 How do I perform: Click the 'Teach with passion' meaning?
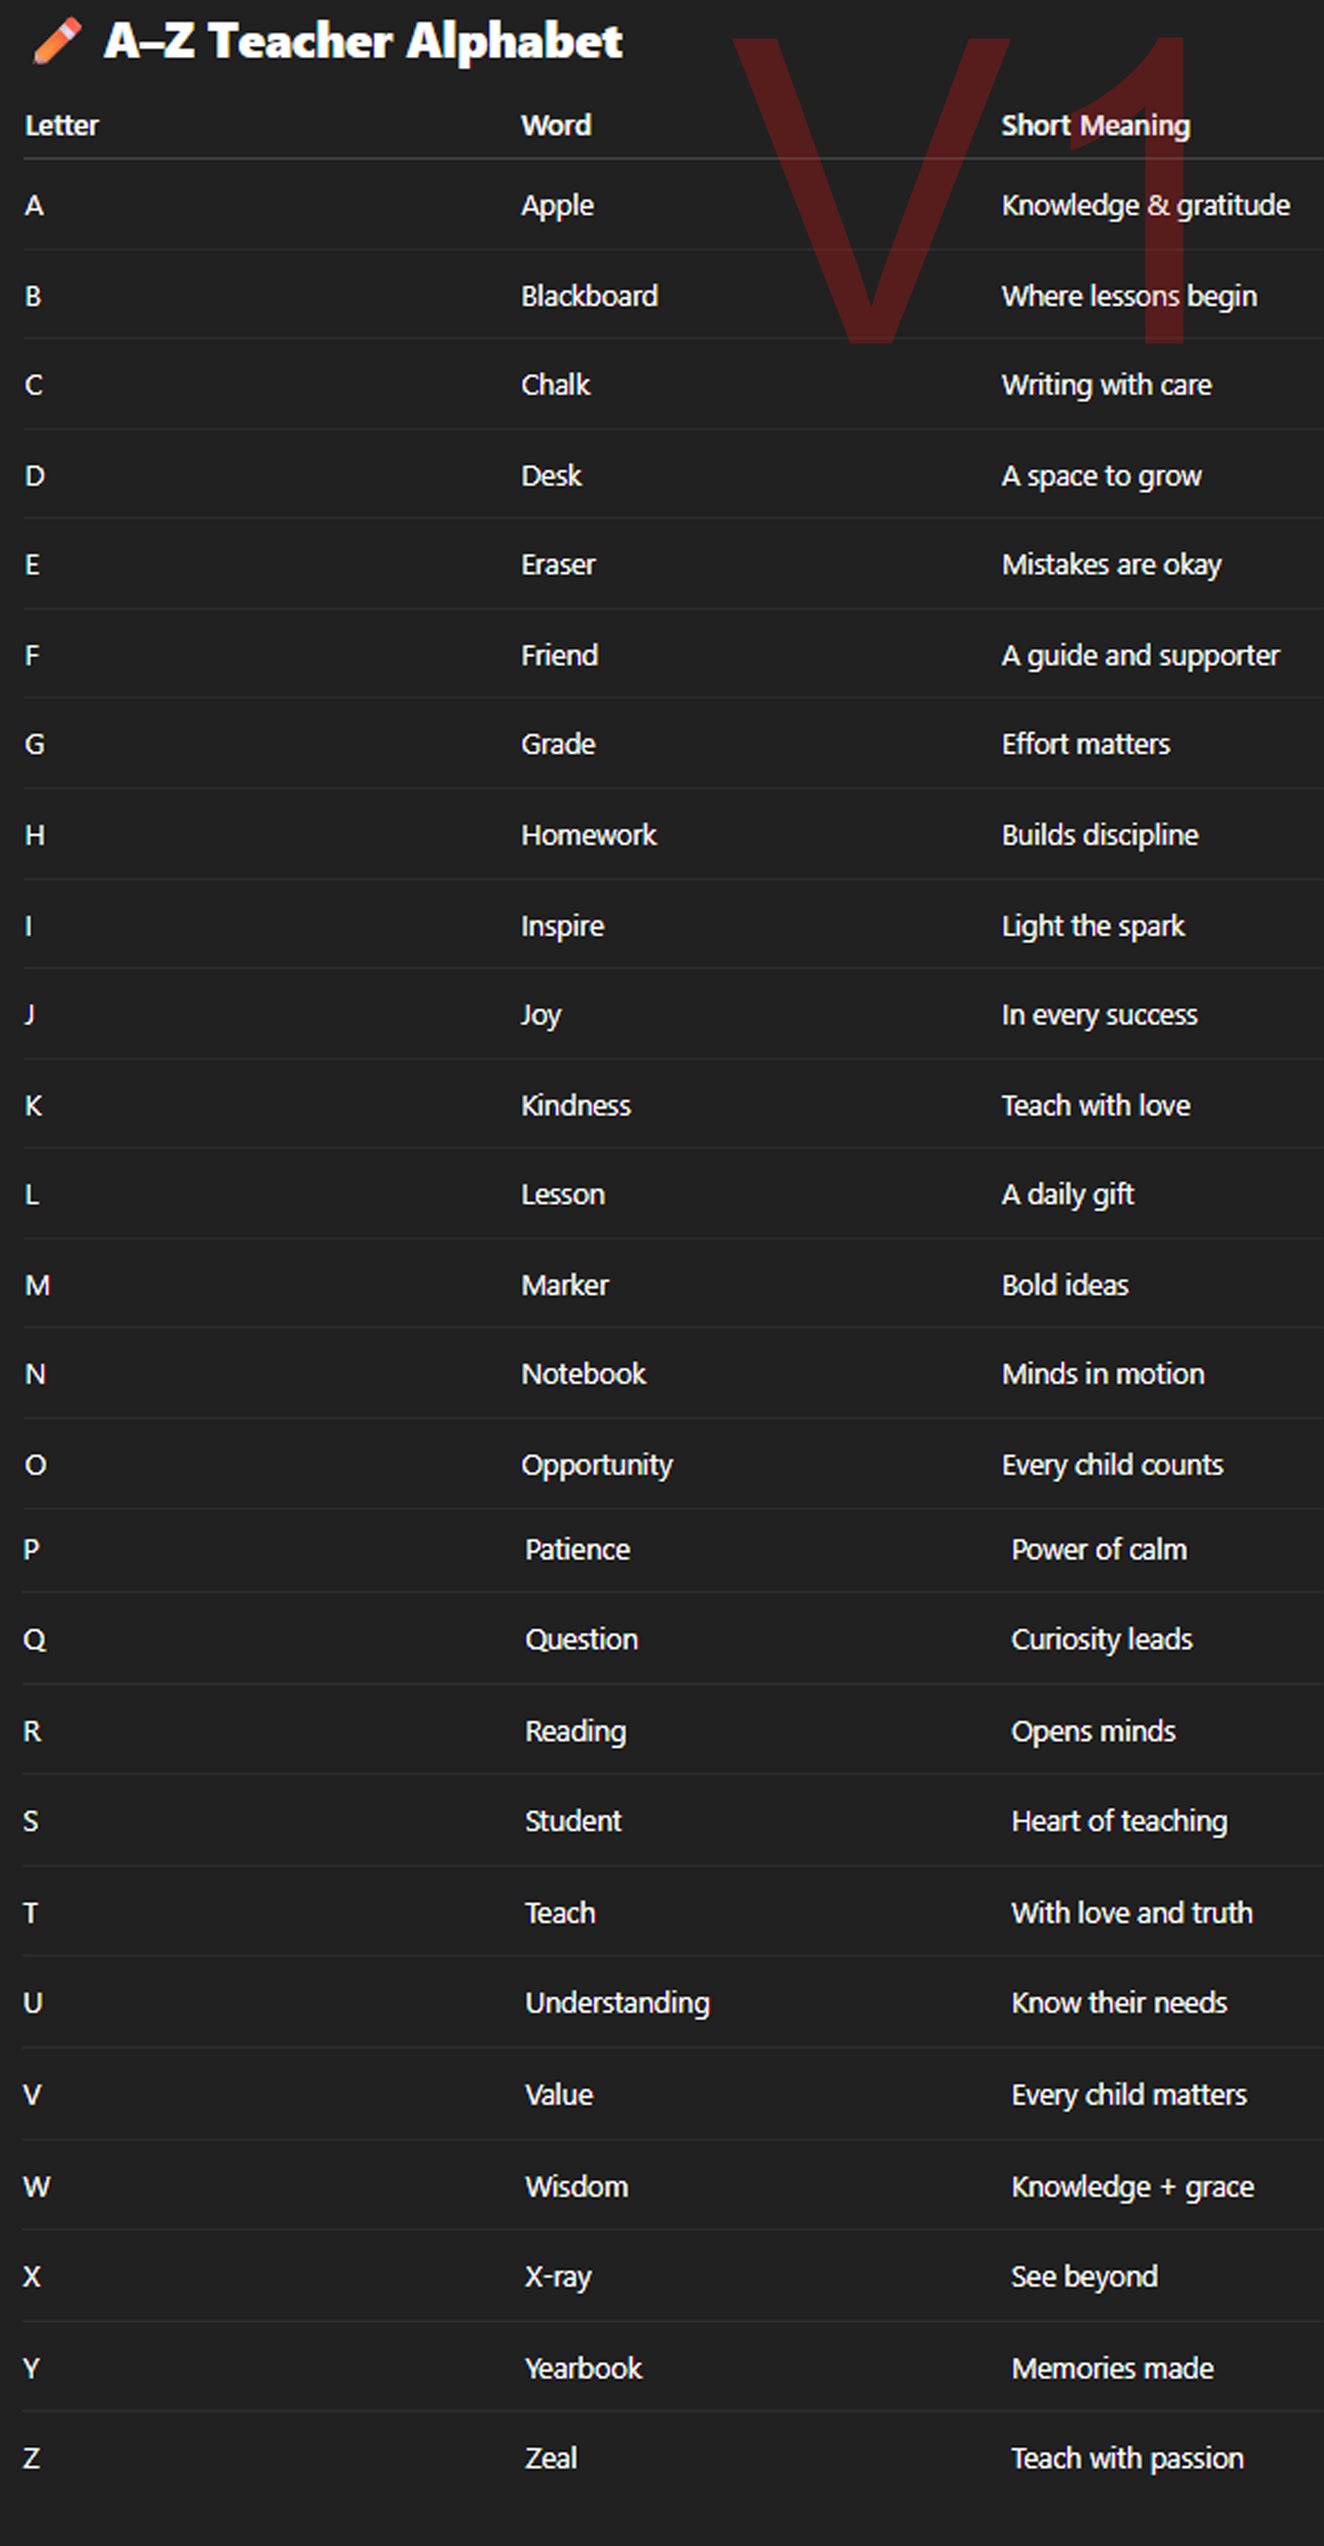click(1127, 2459)
